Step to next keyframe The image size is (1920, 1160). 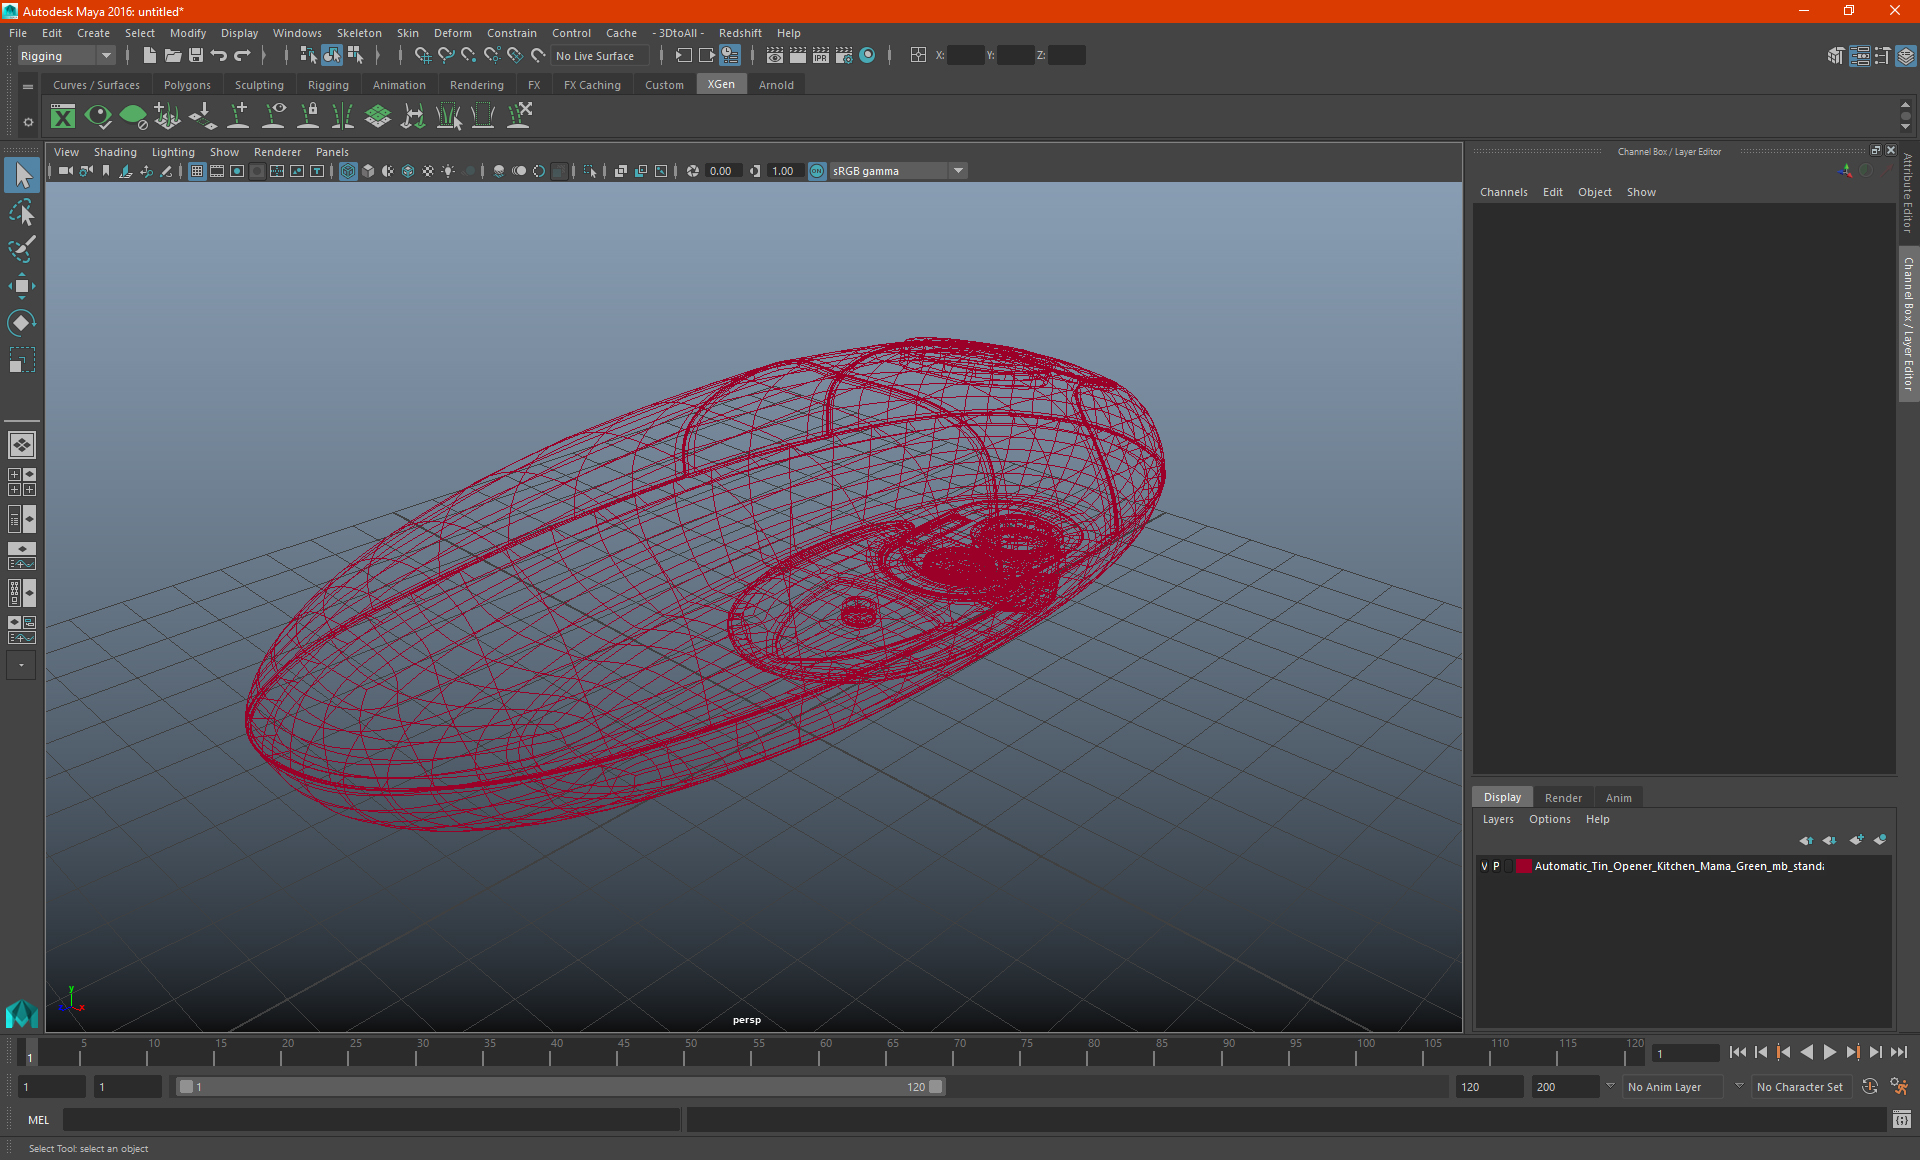[x=1852, y=1052]
